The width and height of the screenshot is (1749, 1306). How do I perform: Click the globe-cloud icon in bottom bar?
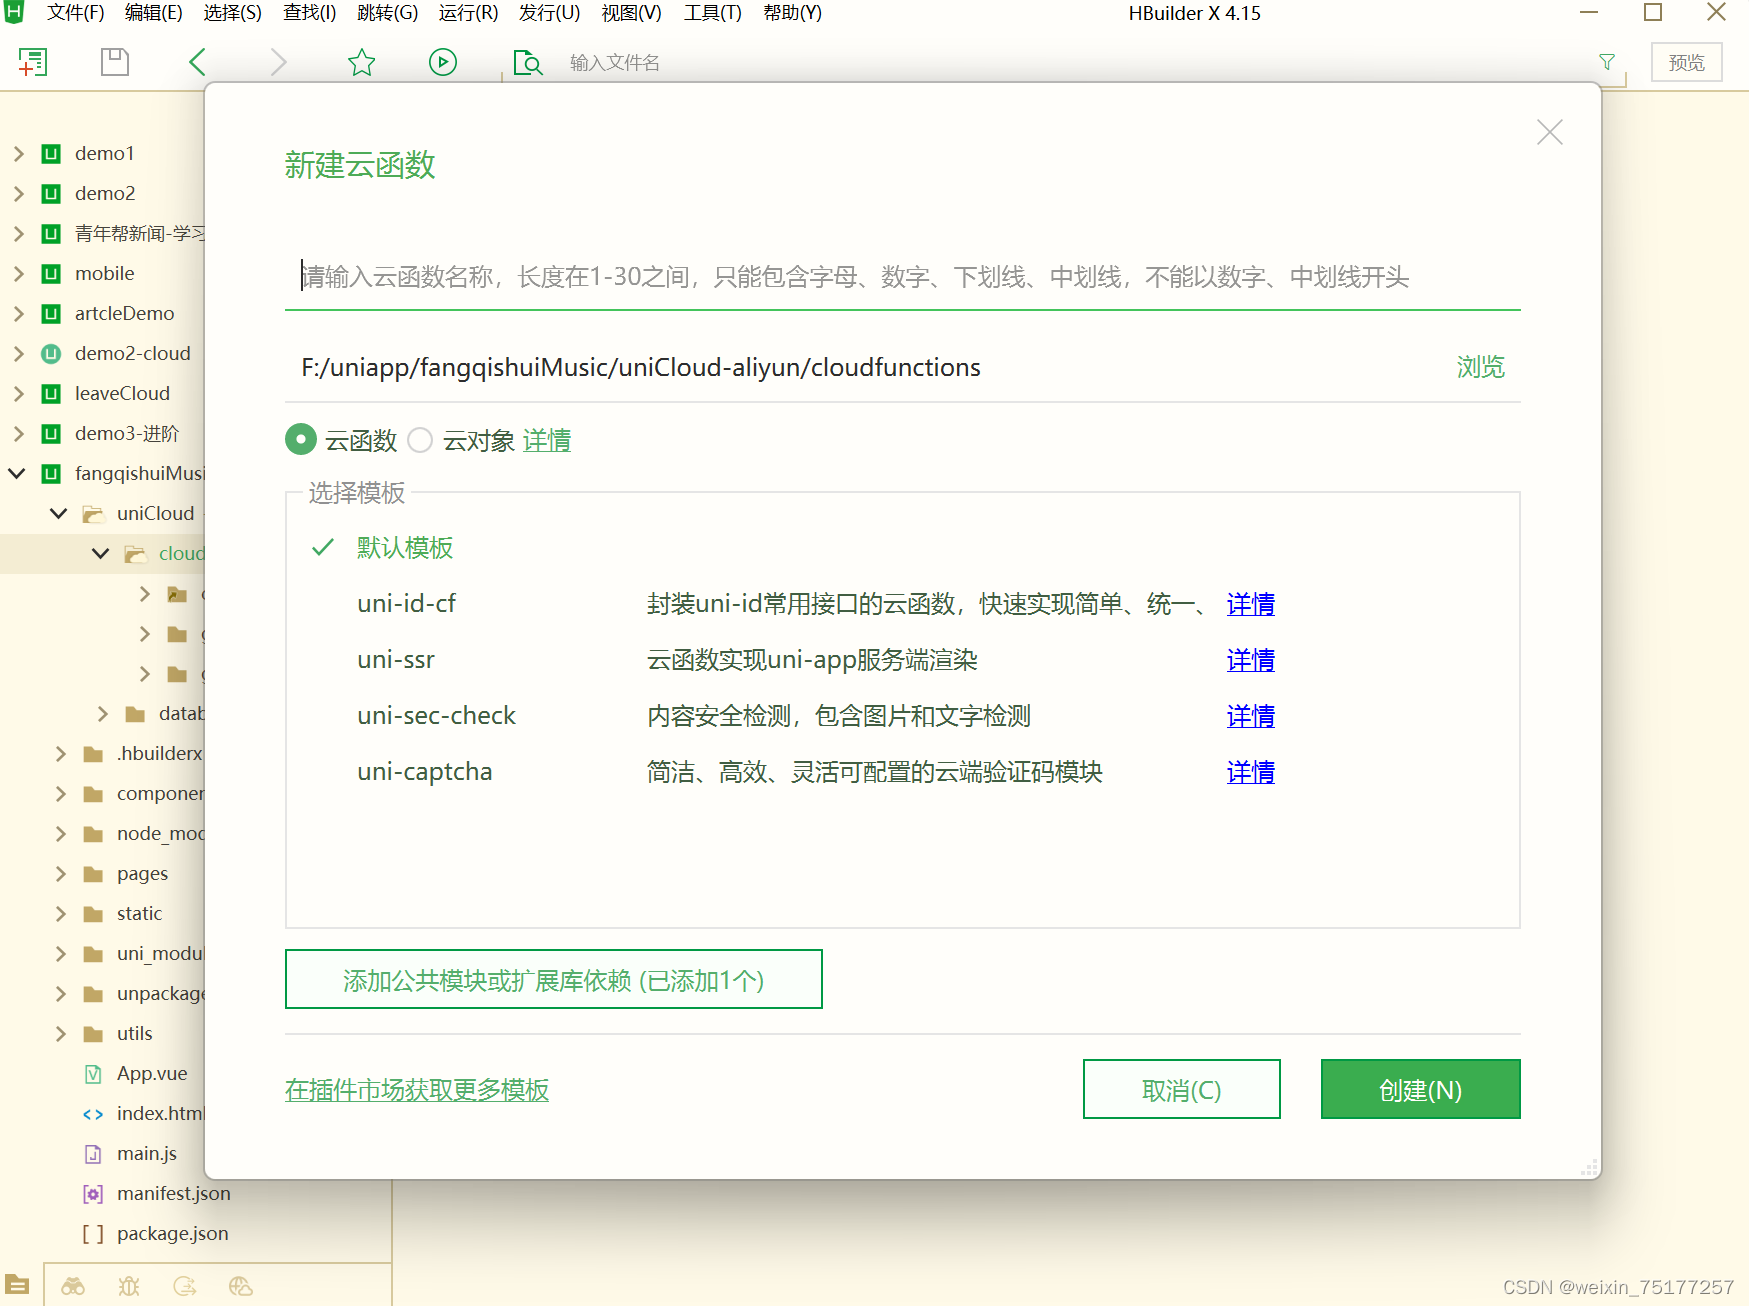coord(240,1285)
